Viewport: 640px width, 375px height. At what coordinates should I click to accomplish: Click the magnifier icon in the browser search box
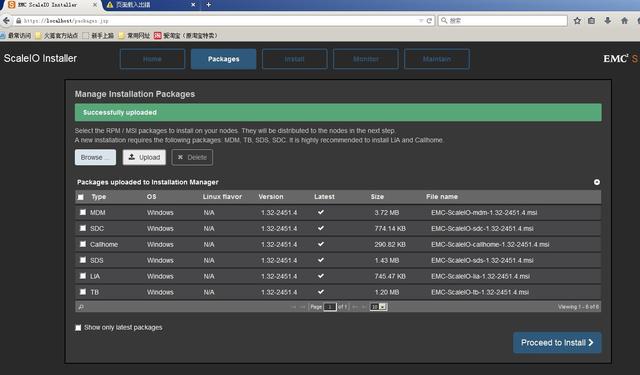tap(444, 20)
